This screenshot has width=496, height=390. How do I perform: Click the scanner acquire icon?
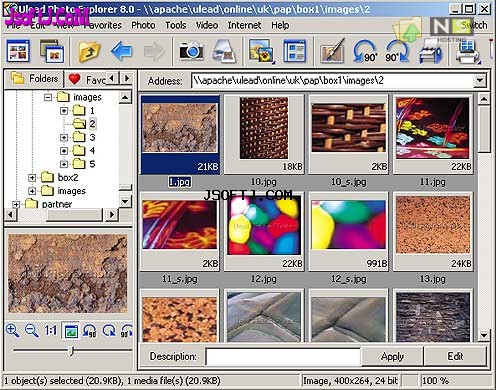coord(224,51)
